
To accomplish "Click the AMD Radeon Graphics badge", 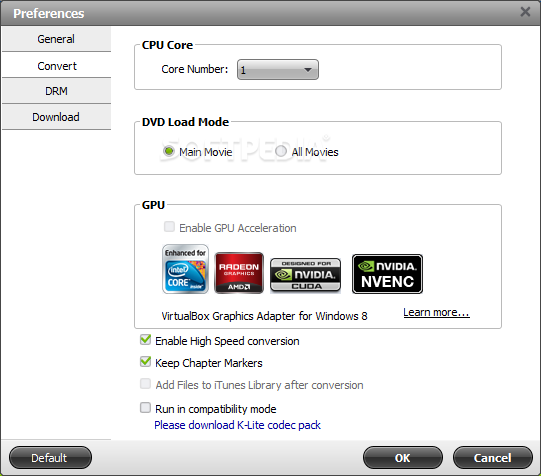I will (x=239, y=273).
